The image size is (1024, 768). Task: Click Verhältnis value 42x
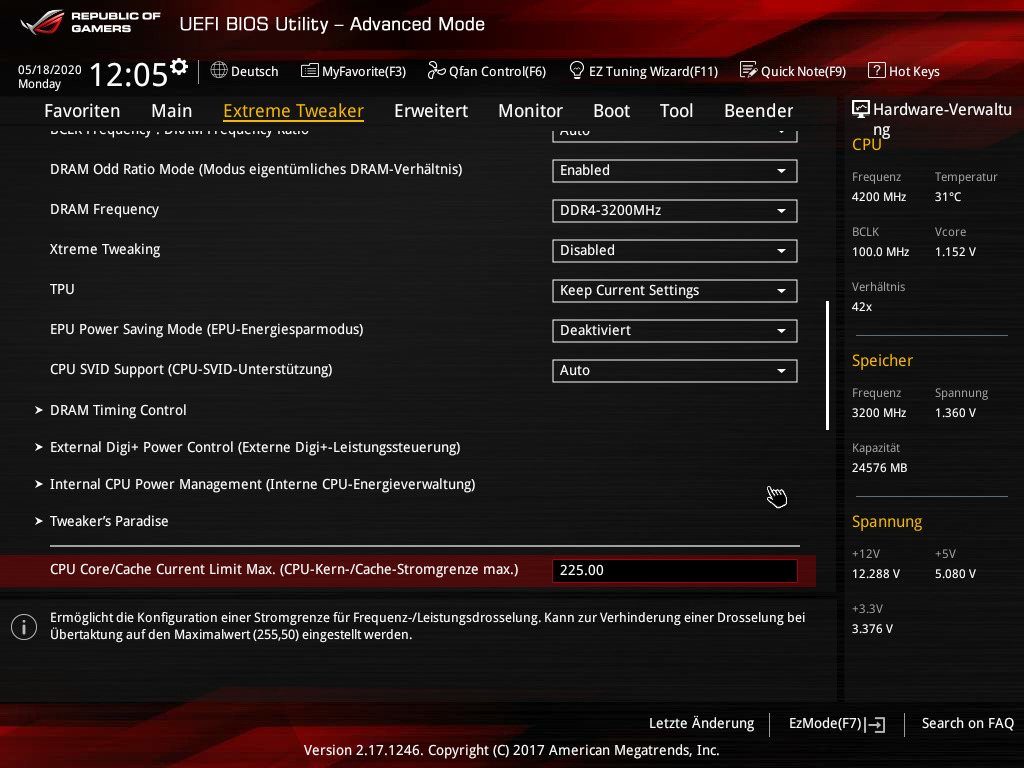coord(861,307)
